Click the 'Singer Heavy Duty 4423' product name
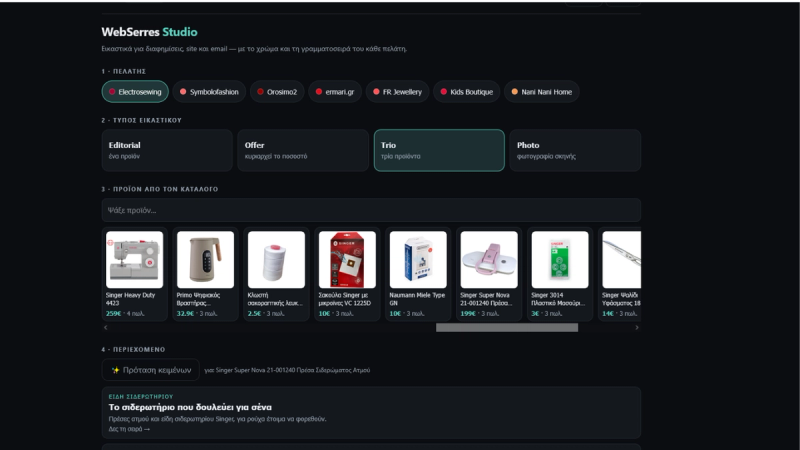The image size is (800, 450). 130,299
